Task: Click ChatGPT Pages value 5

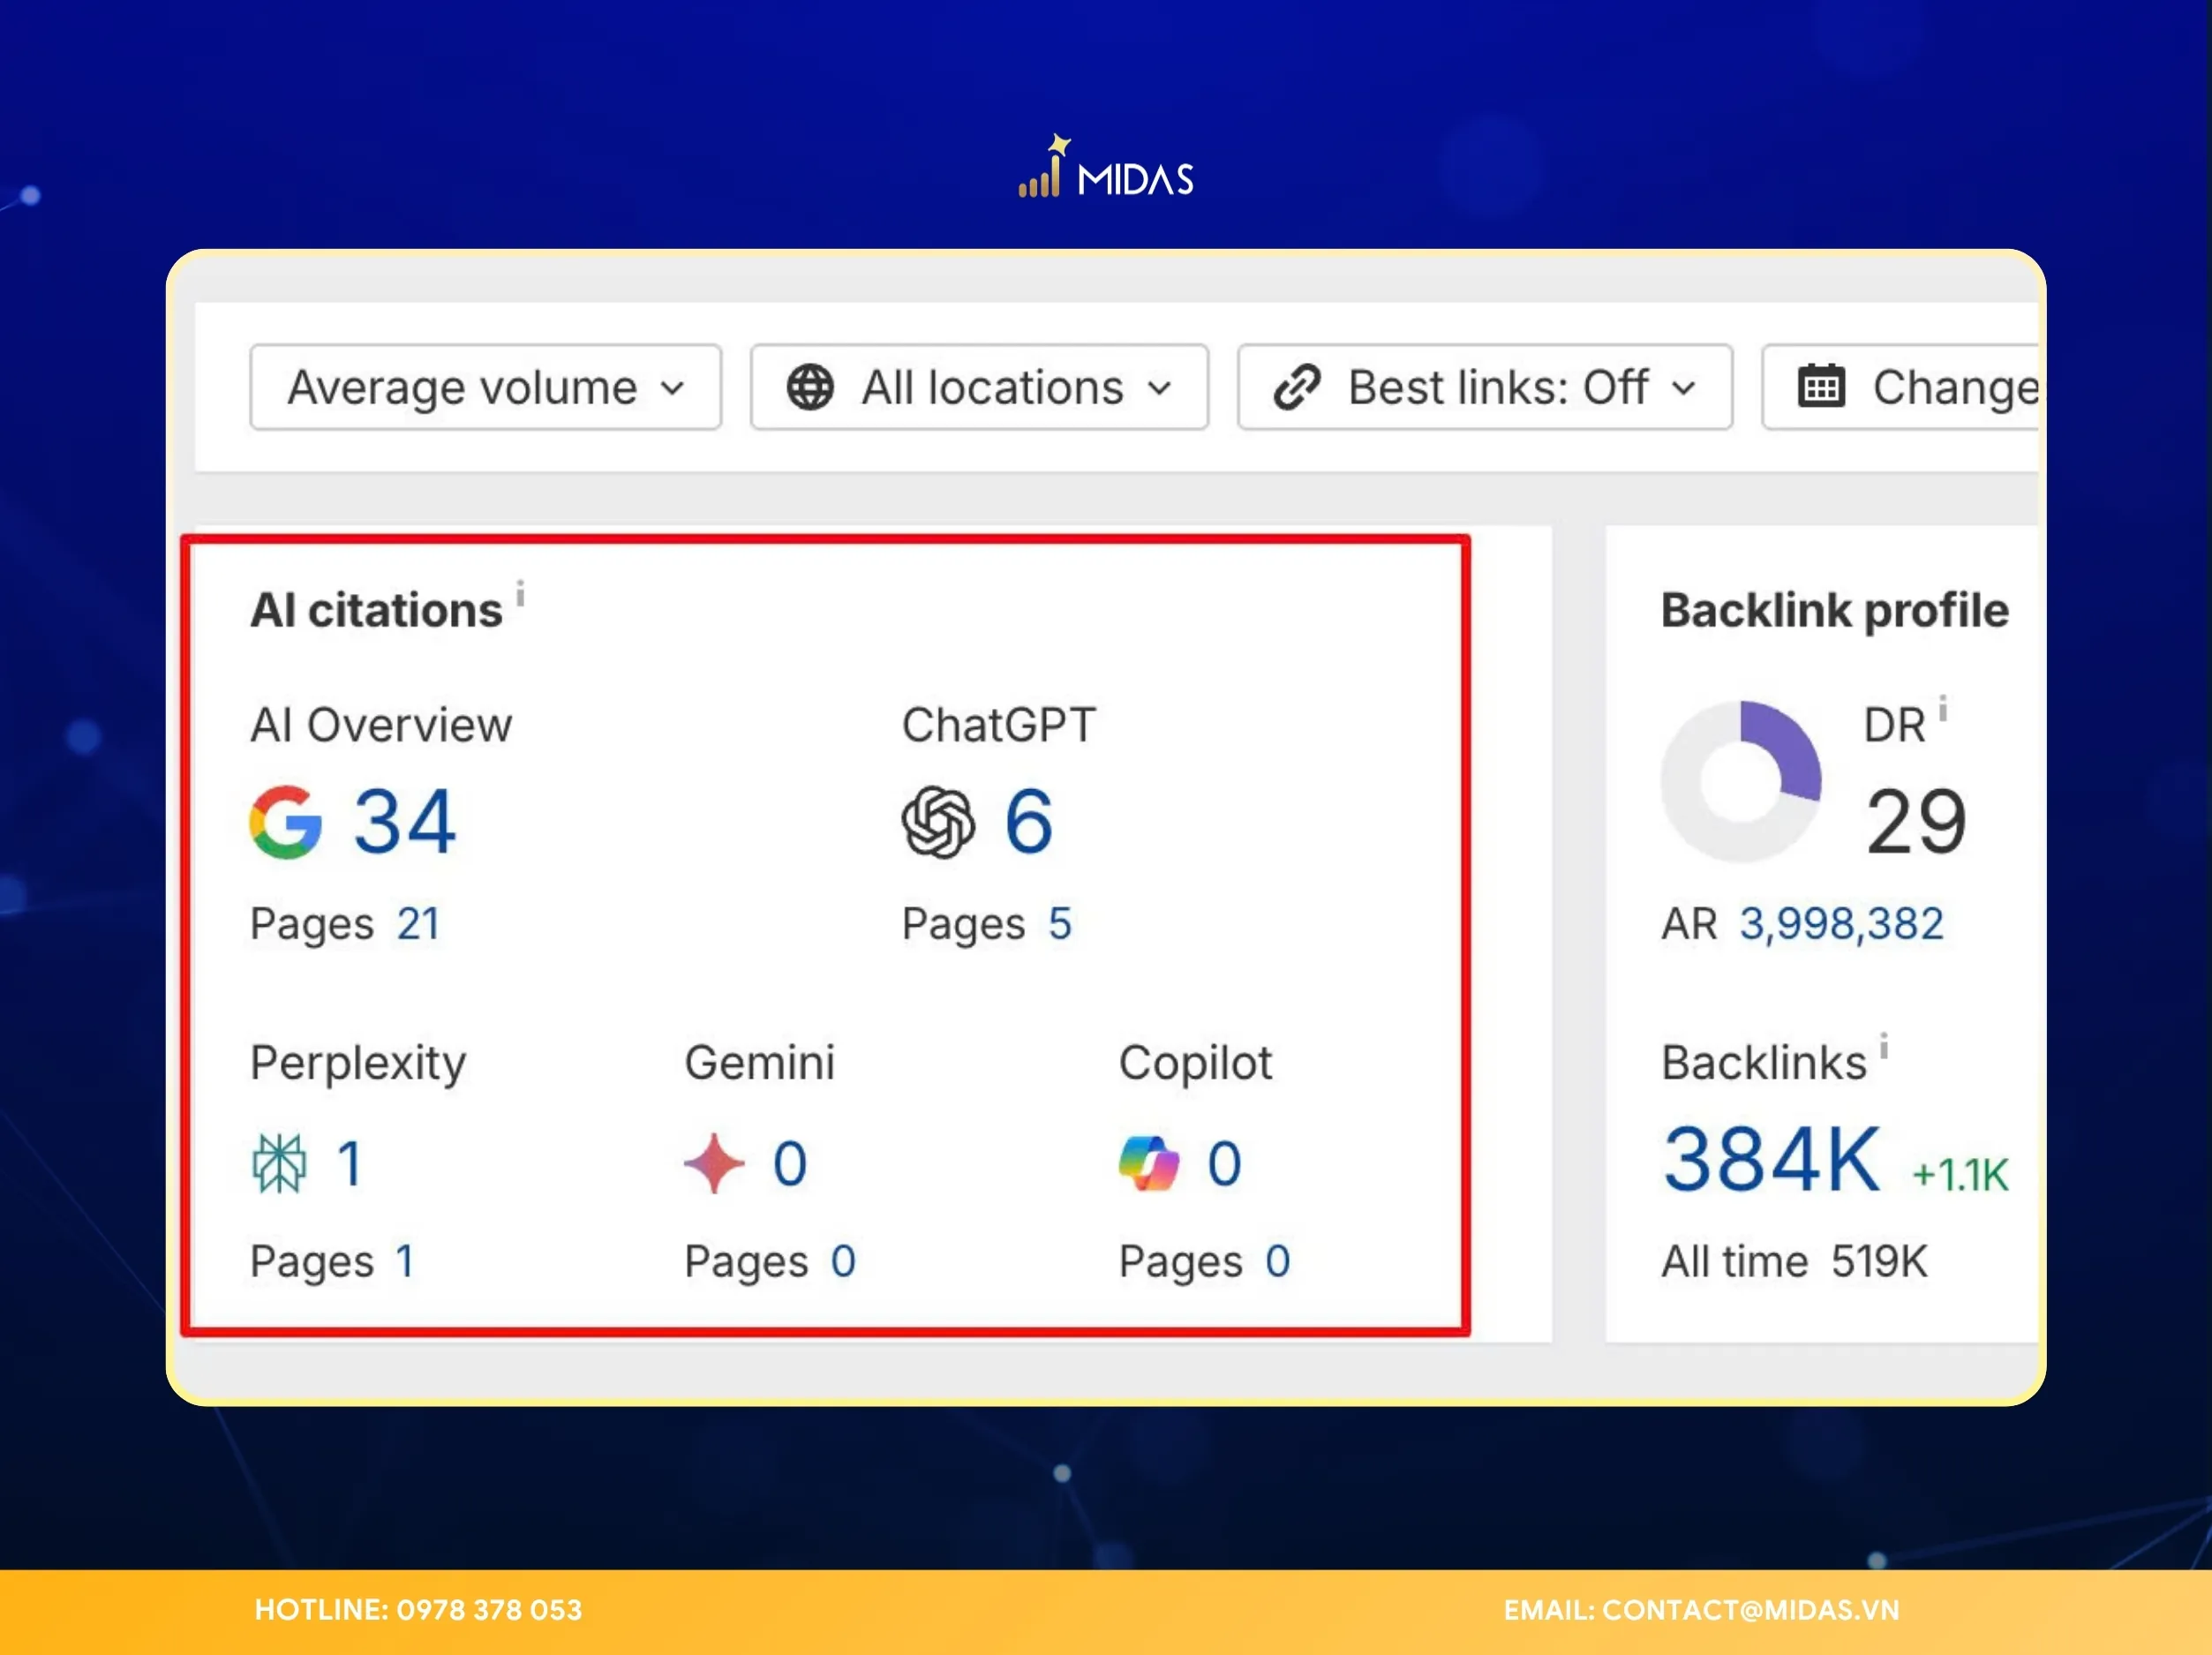Action: pyautogui.click(x=1059, y=923)
